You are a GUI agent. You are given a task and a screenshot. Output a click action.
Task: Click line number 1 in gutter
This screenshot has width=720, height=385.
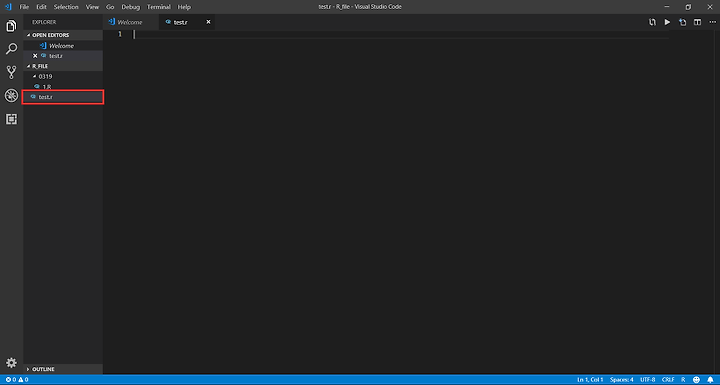pyautogui.click(x=120, y=34)
